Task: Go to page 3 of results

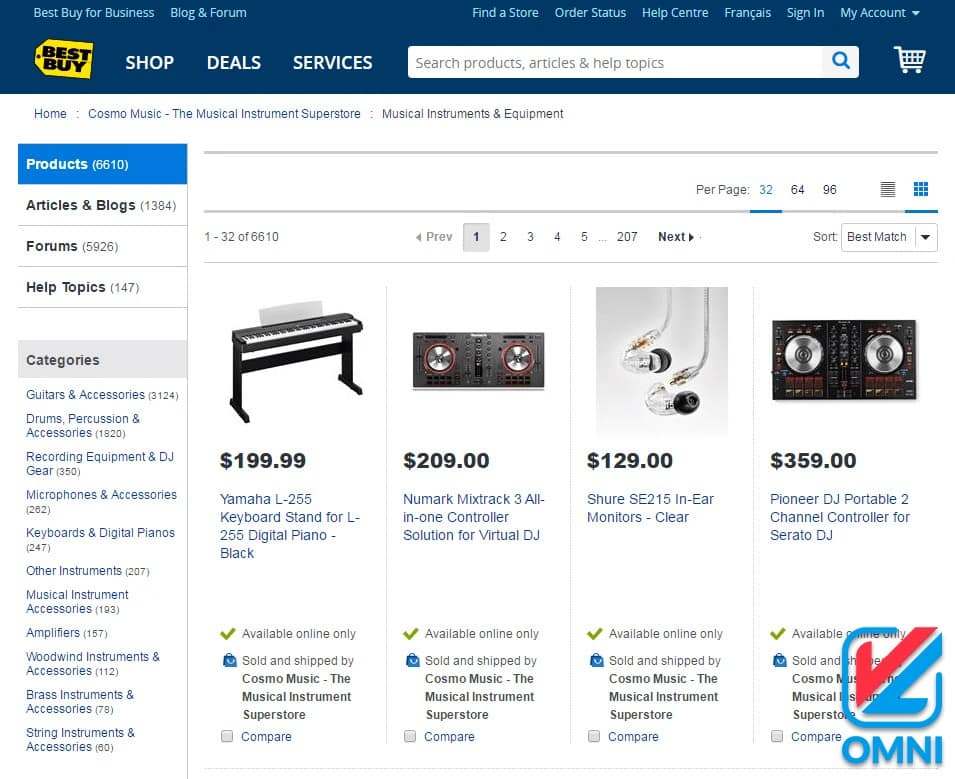Action: [530, 237]
